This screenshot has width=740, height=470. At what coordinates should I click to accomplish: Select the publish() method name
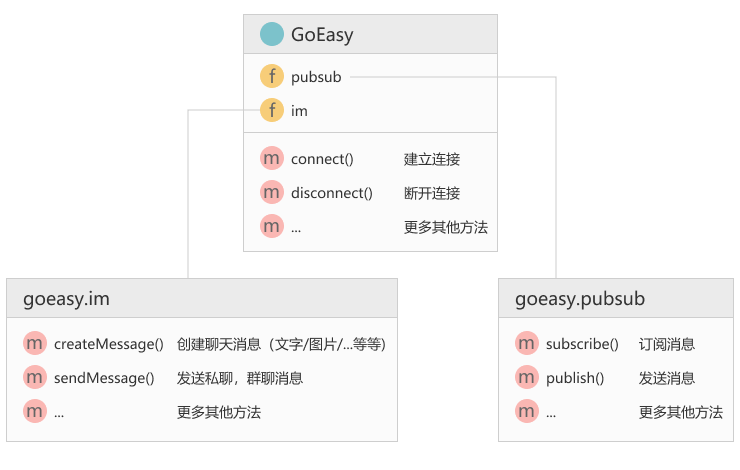coord(575,378)
